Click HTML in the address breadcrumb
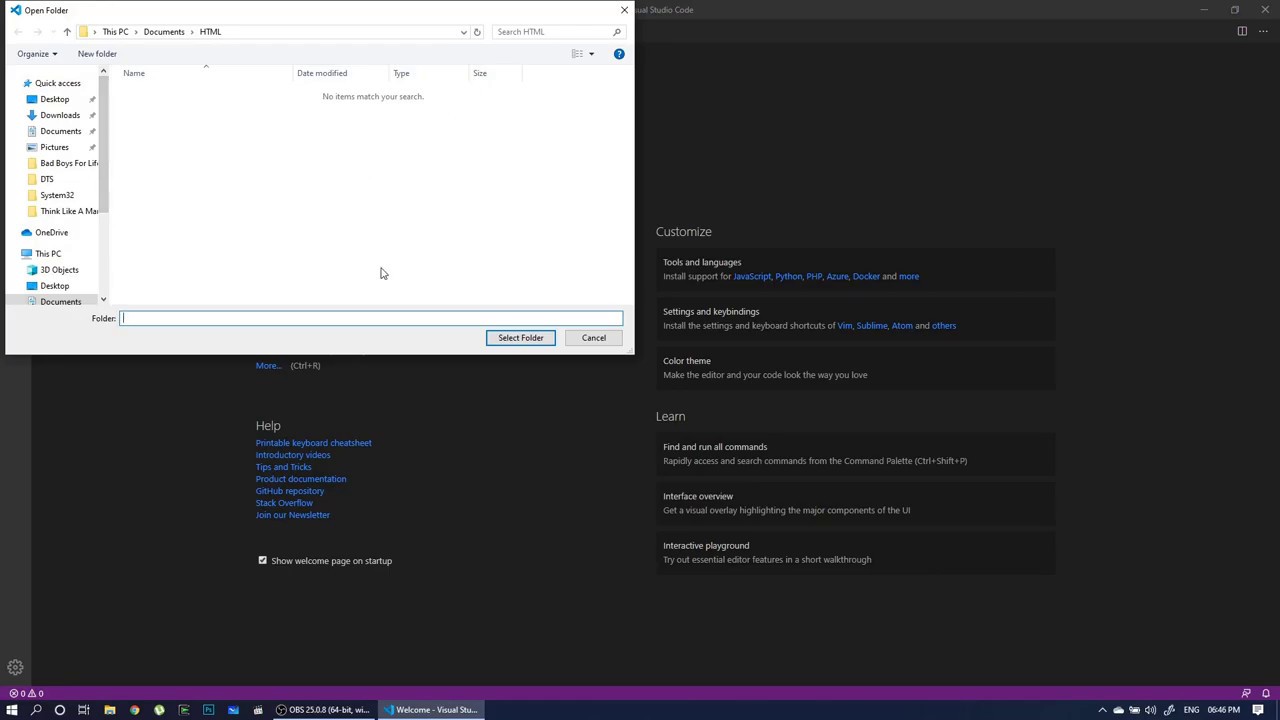This screenshot has height=720, width=1280. point(210,32)
